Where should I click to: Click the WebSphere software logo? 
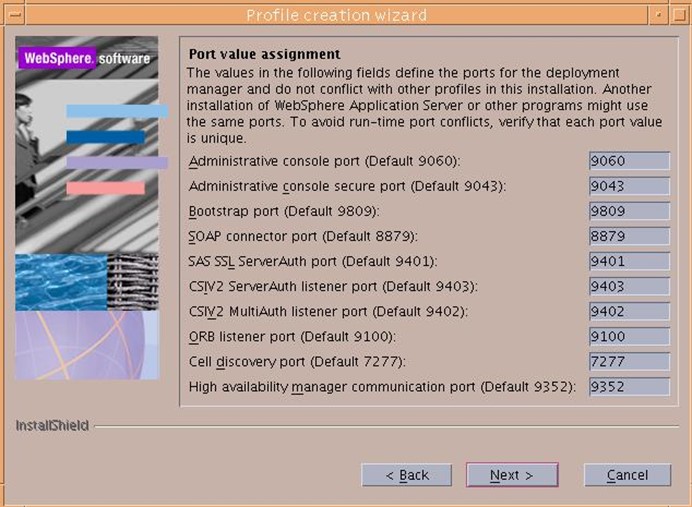click(84, 59)
